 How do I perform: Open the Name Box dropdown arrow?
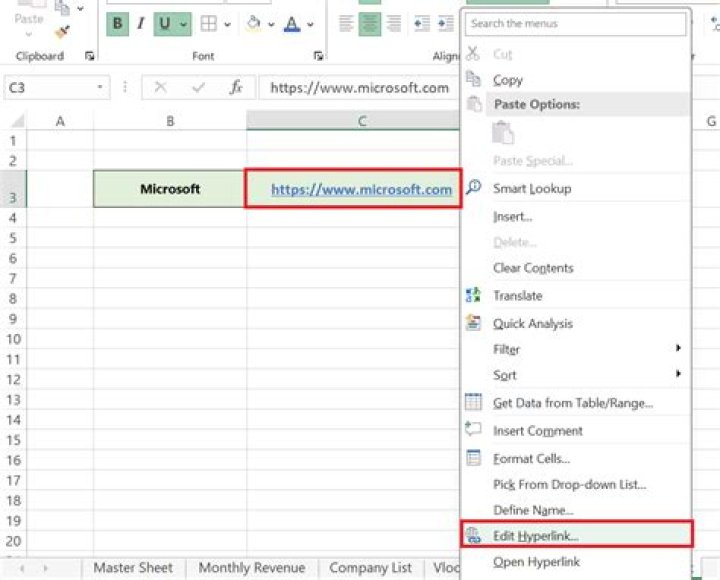pos(100,87)
